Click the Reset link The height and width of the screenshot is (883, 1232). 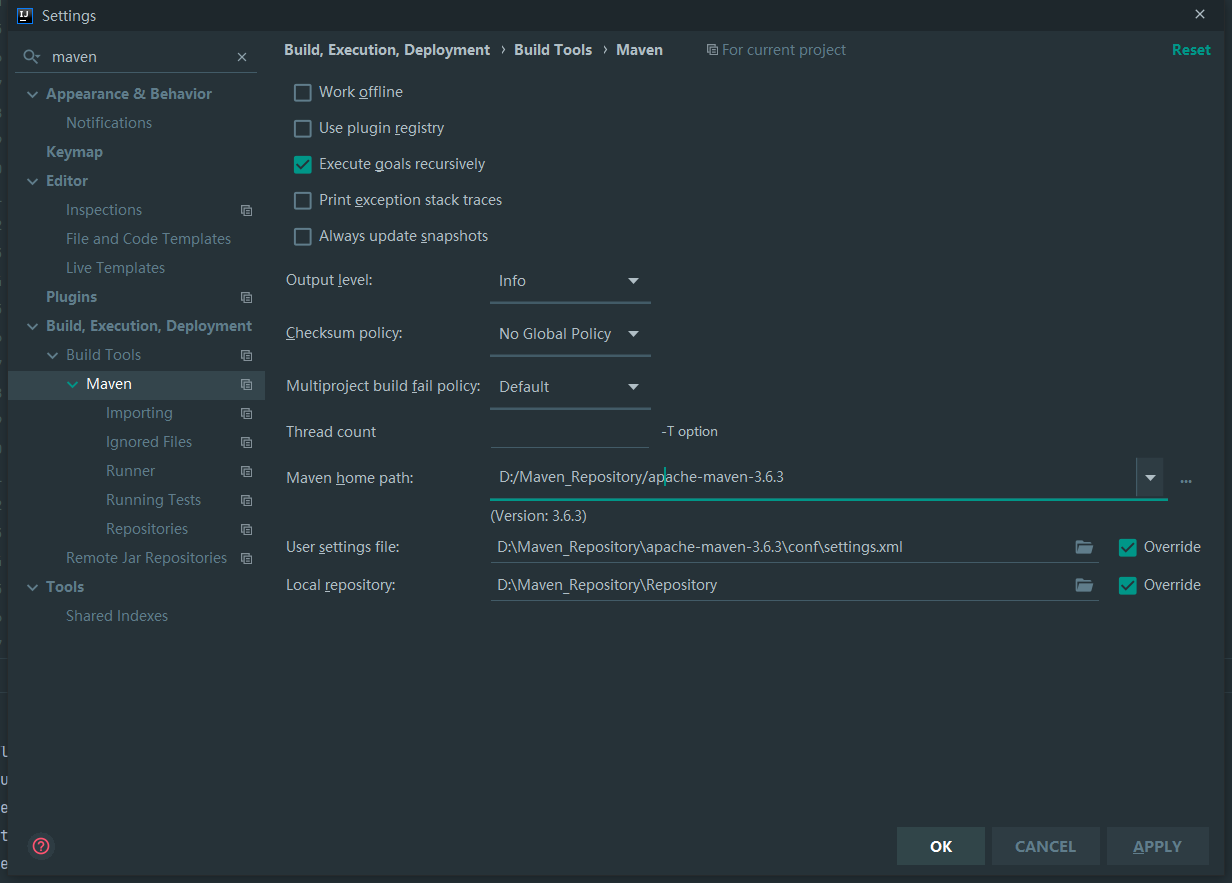coord(1191,50)
